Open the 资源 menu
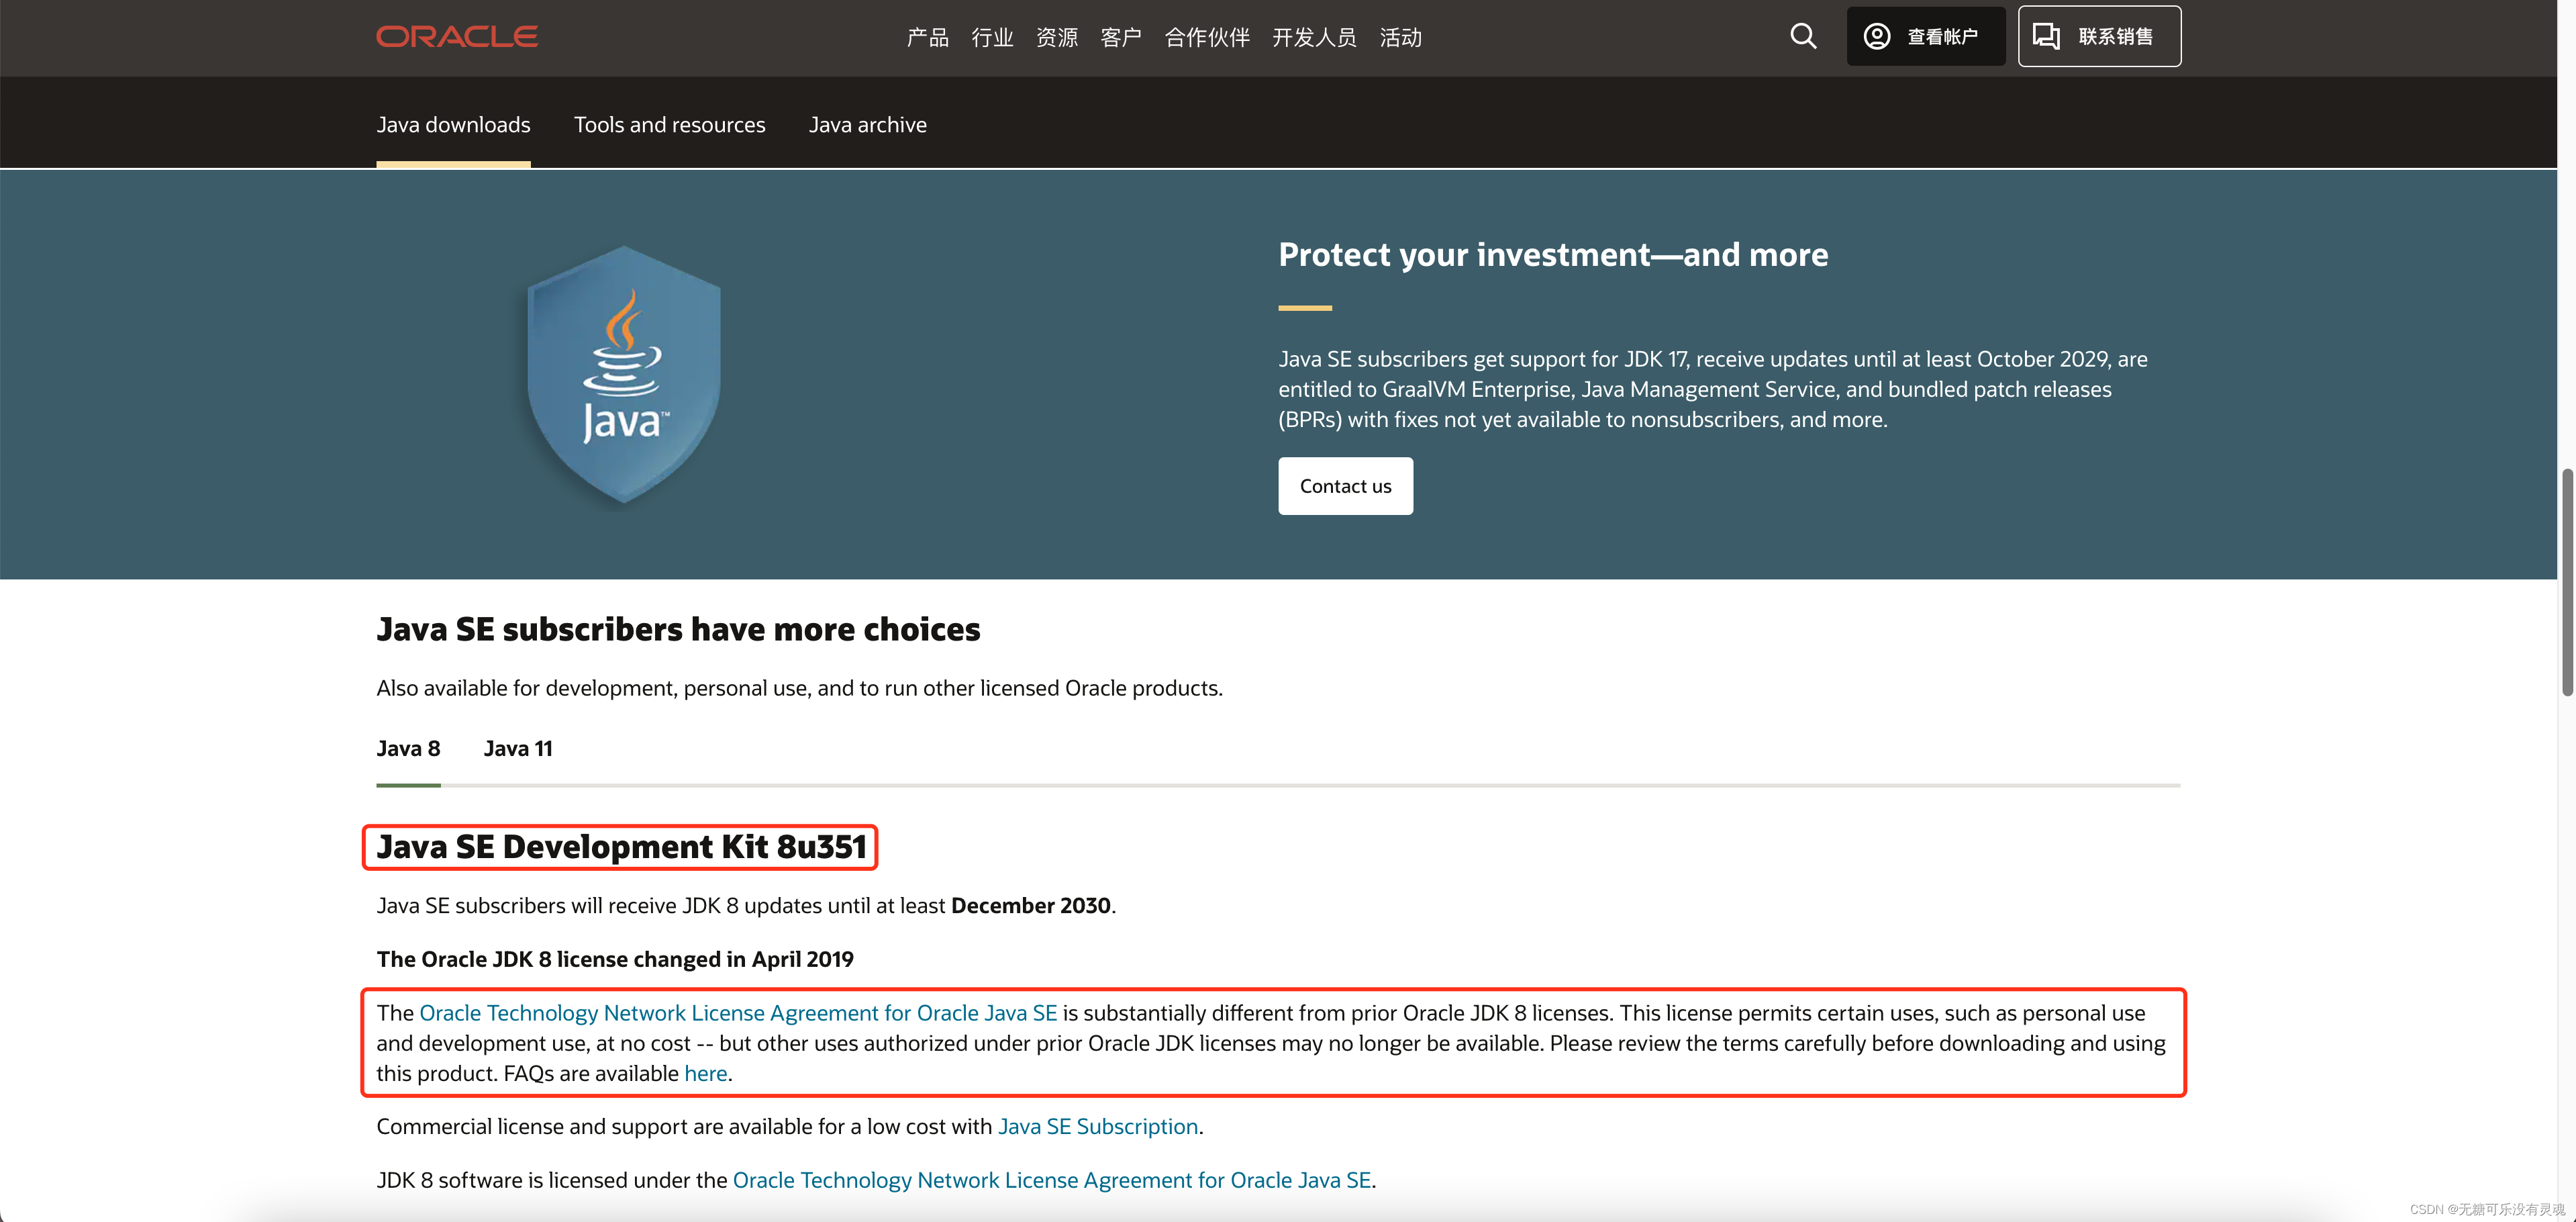The height and width of the screenshot is (1222, 2576). 1056,37
